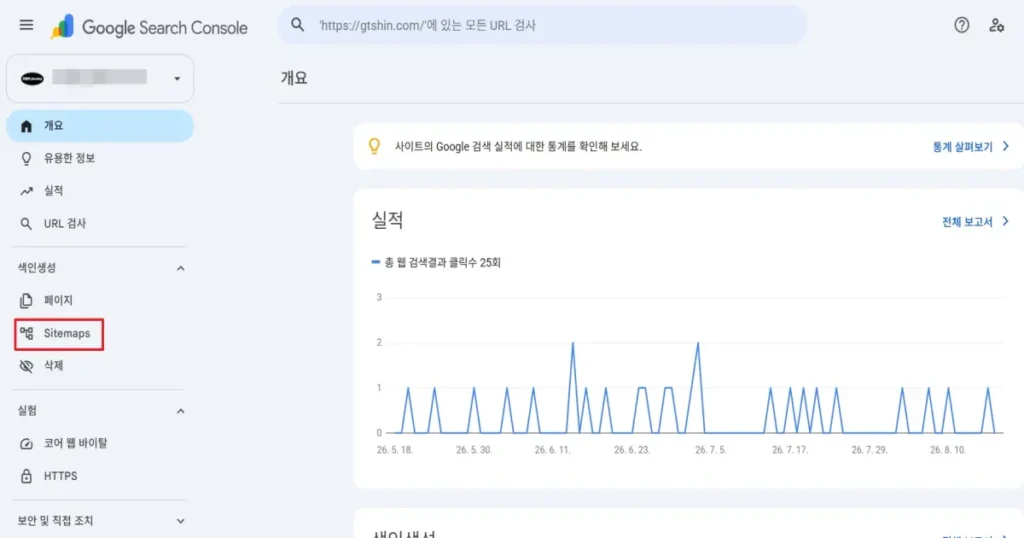1024x538 pixels.
Task: Click the yellow lightbulb in the tip banner
Action: [374, 146]
